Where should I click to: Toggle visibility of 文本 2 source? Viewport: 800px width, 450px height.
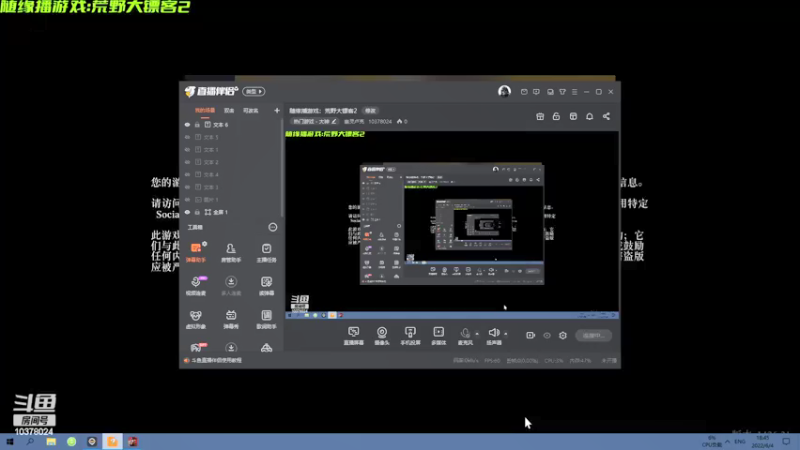click(x=187, y=162)
